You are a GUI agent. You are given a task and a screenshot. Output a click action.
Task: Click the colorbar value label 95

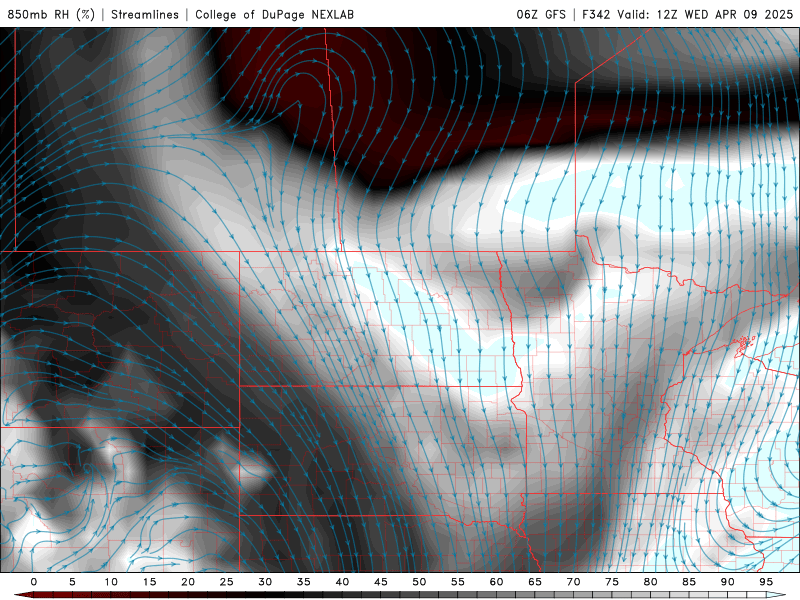pyautogui.click(x=766, y=582)
